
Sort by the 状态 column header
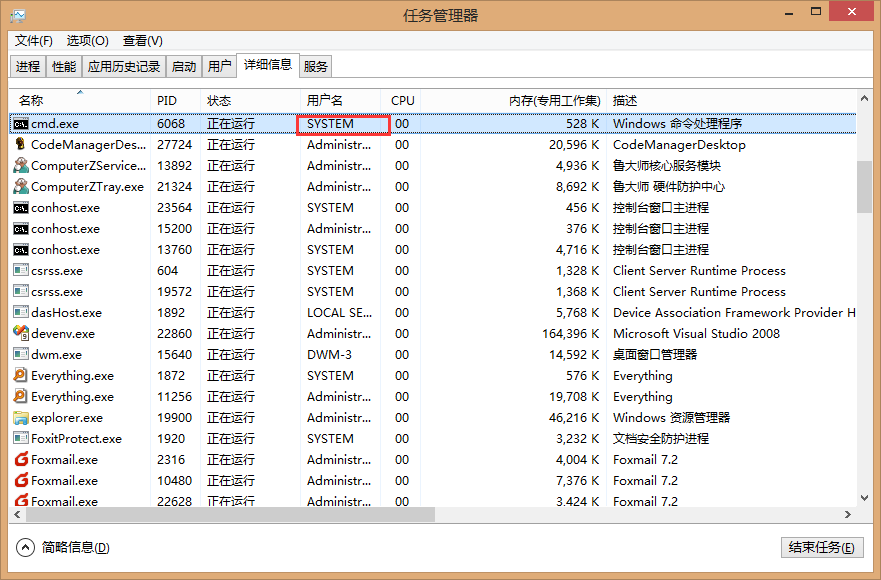[x=251, y=101]
